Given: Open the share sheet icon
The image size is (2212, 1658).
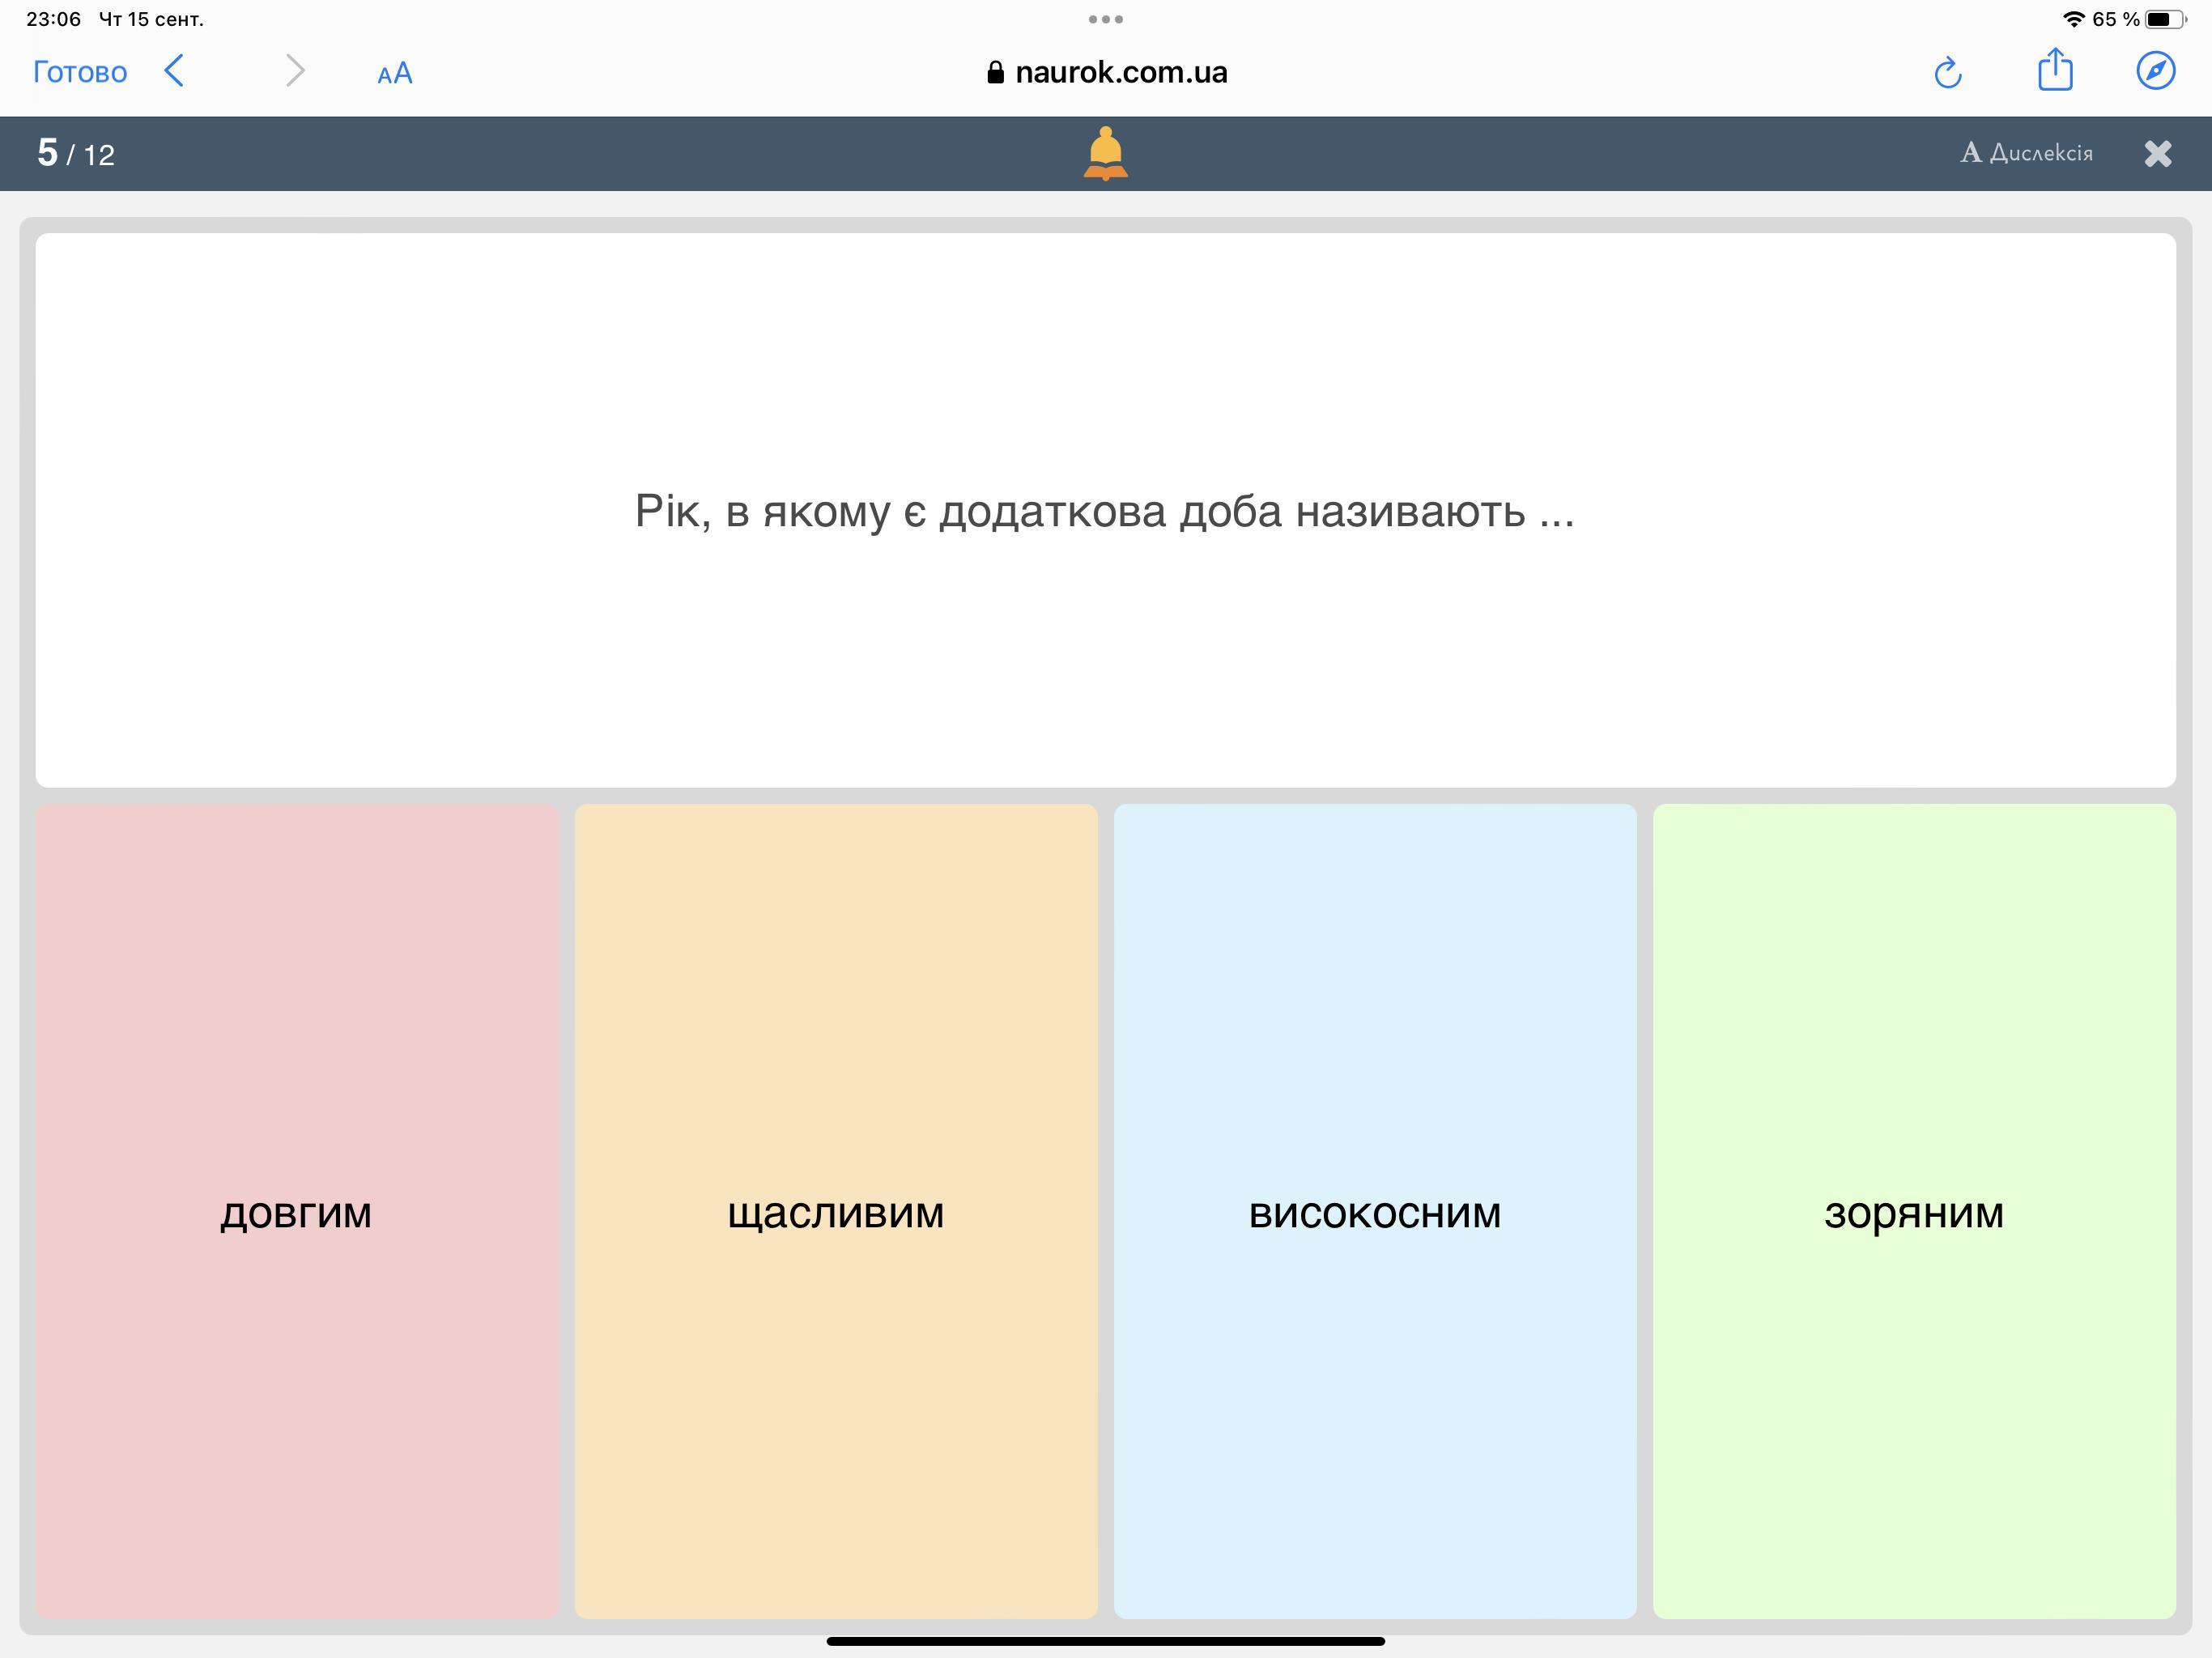Looking at the screenshot, I should click(x=2055, y=70).
